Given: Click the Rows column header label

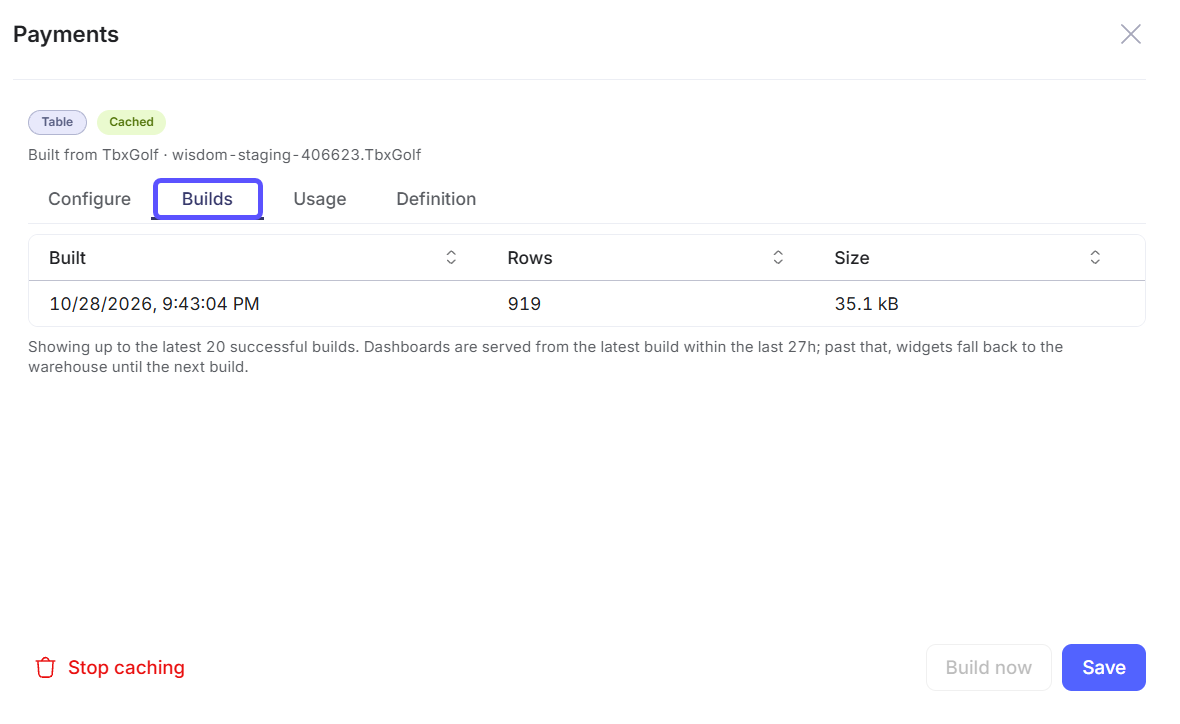Looking at the screenshot, I should point(530,258).
